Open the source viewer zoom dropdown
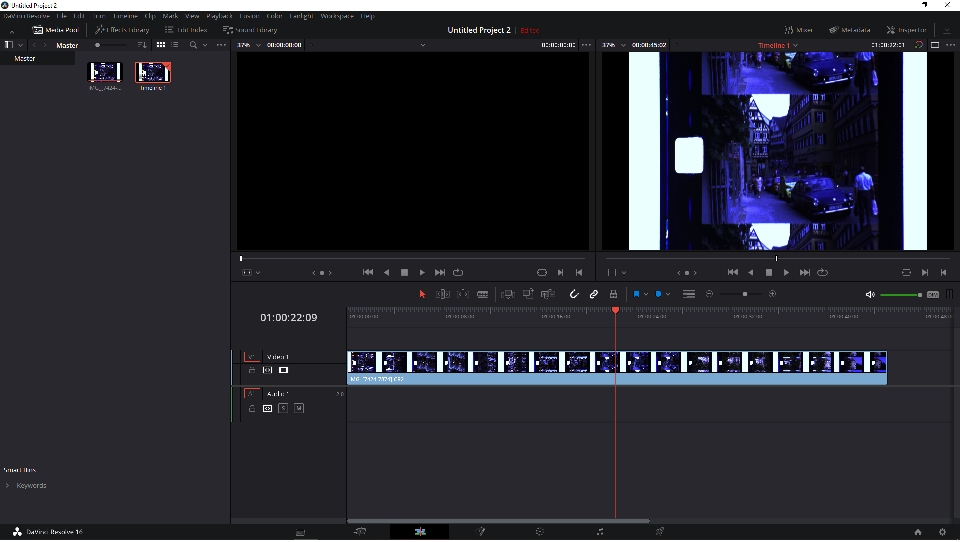Image resolution: width=962 pixels, height=542 pixels. [258, 45]
